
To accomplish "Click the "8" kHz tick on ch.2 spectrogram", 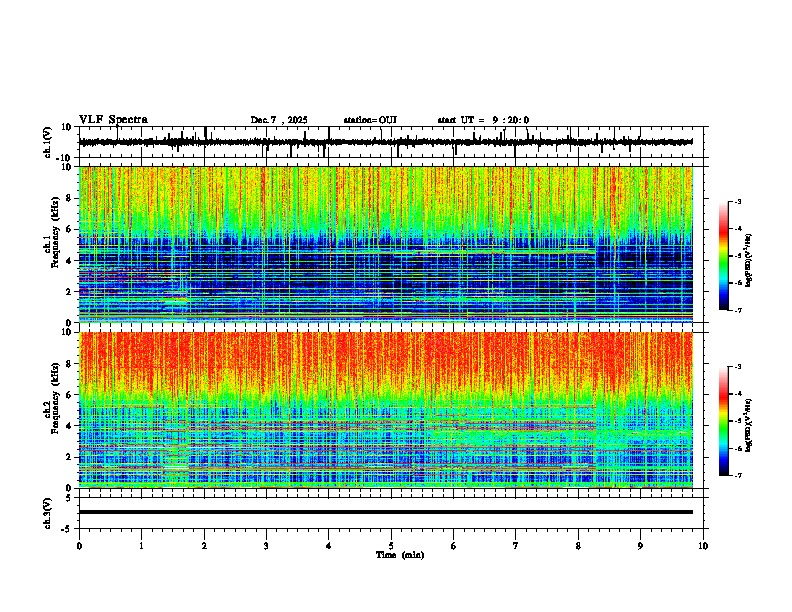I will (x=70, y=364).
